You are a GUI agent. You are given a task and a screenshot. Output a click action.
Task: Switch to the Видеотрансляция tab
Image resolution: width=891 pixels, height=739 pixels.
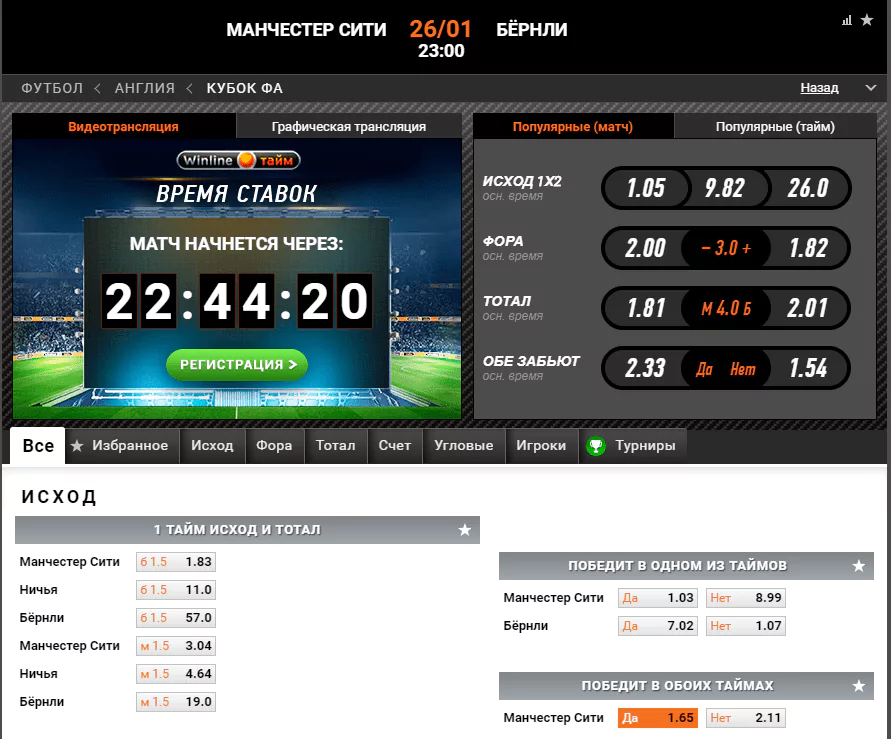click(x=123, y=126)
